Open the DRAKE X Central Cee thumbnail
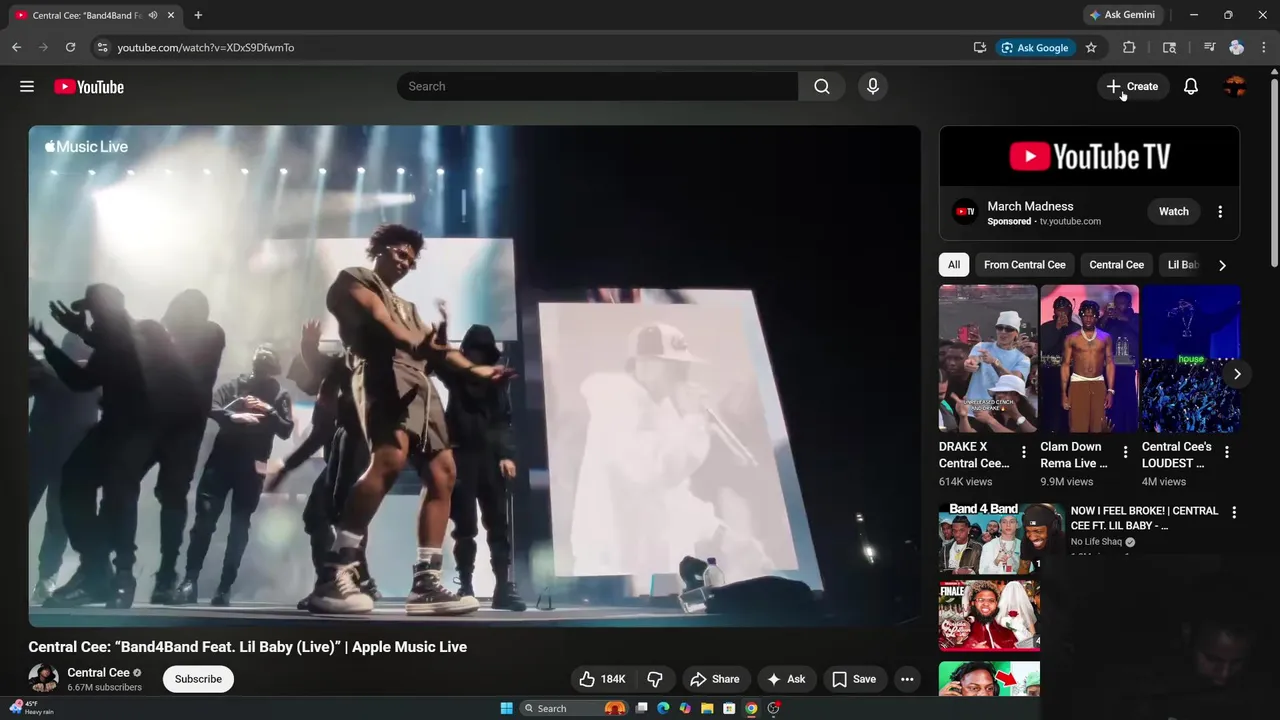 point(988,359)
